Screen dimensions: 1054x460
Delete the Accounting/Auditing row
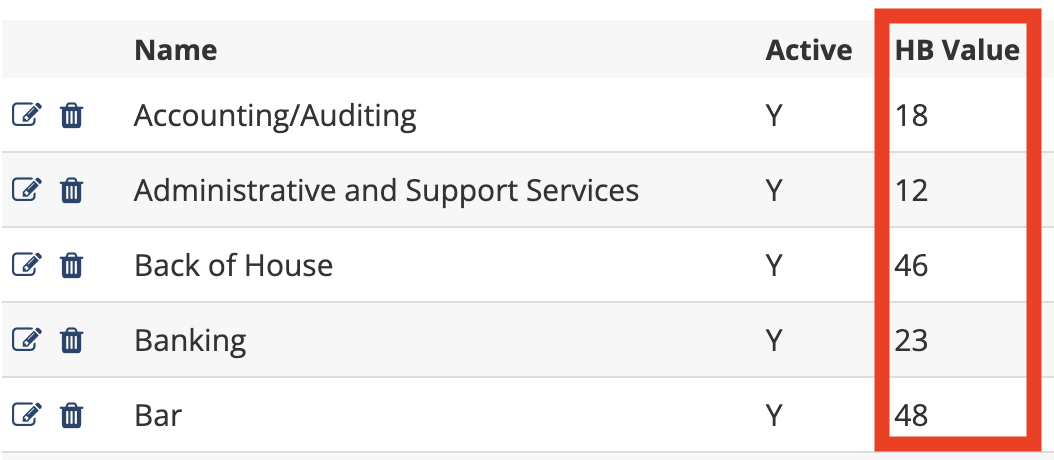(71, 115)
